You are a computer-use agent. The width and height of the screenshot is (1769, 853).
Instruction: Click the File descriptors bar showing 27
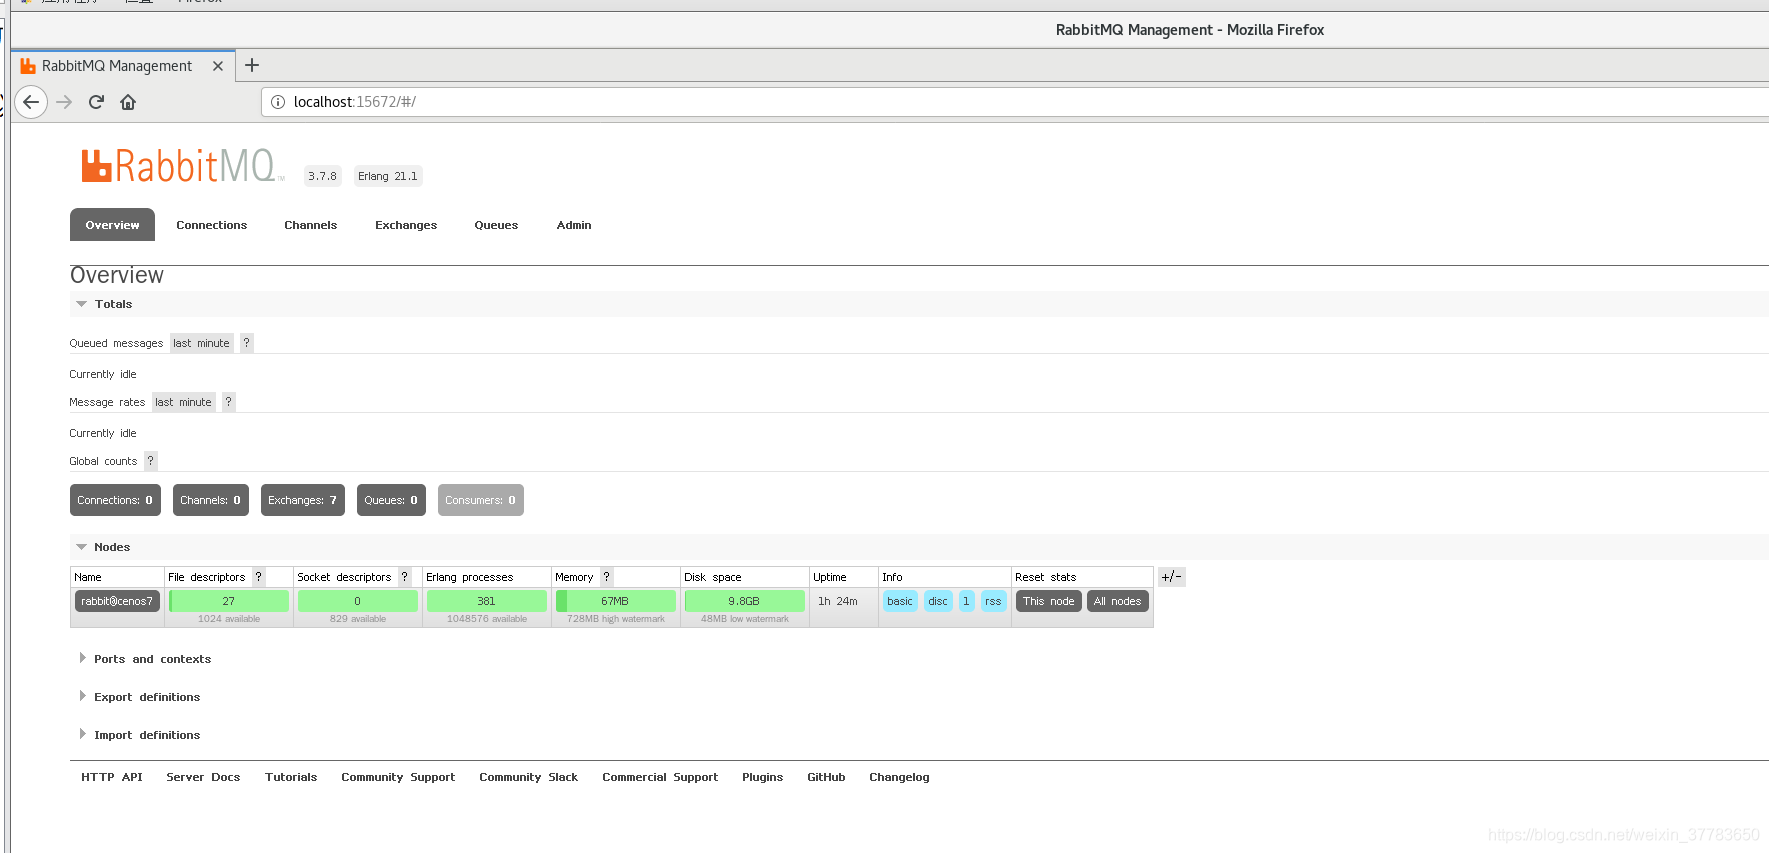[229, 601]
